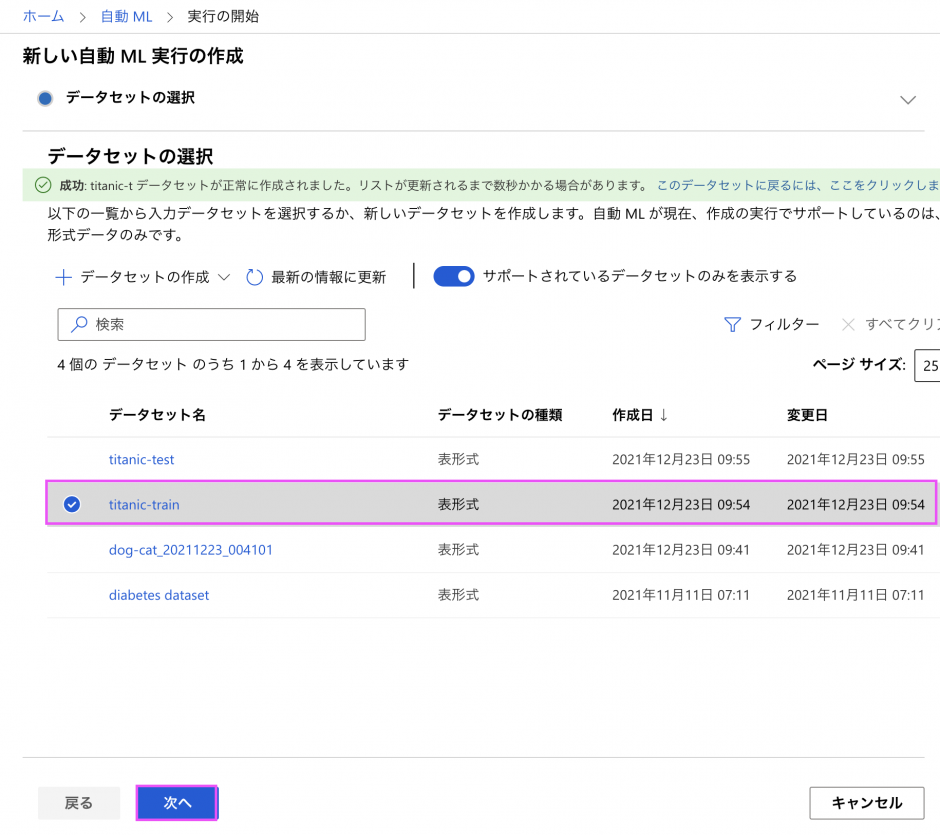Click 作成日 09:55 cell of titanic-test
The width and height of the screenshot is (940, 835).
(681, 460)
